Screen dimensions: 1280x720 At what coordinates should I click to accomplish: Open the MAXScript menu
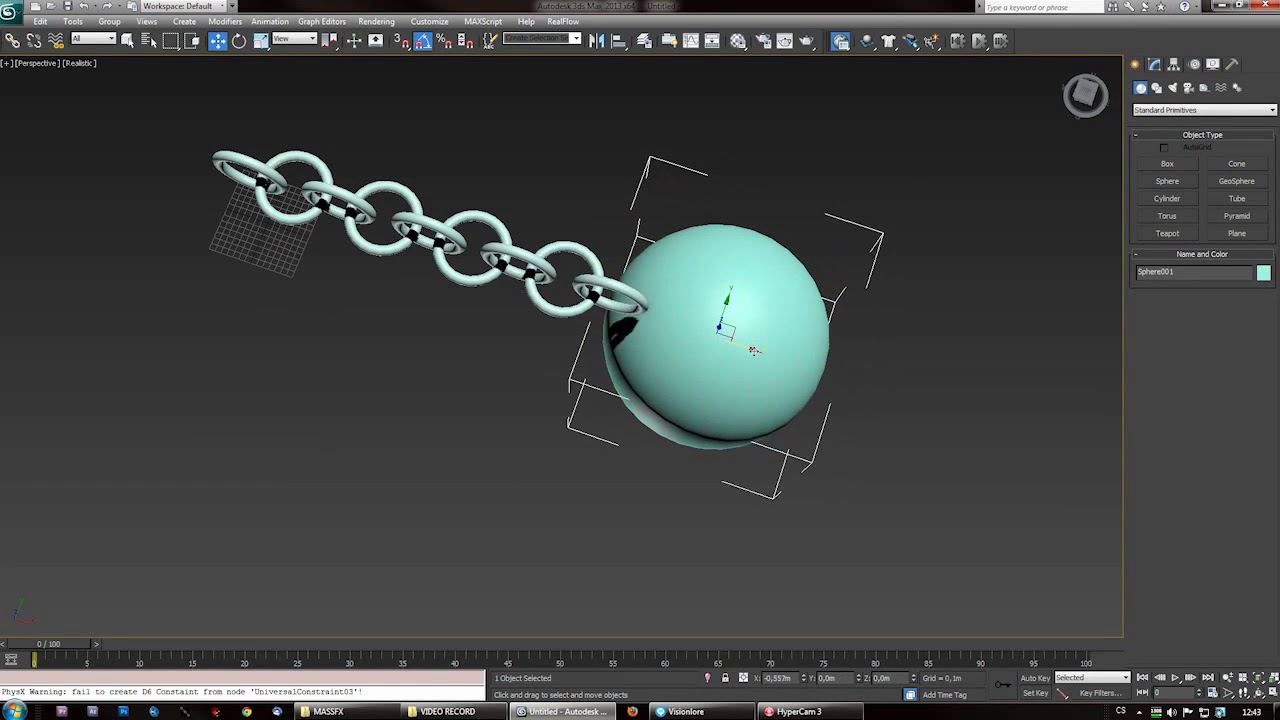pyautogui.click(x=483, y=21)
